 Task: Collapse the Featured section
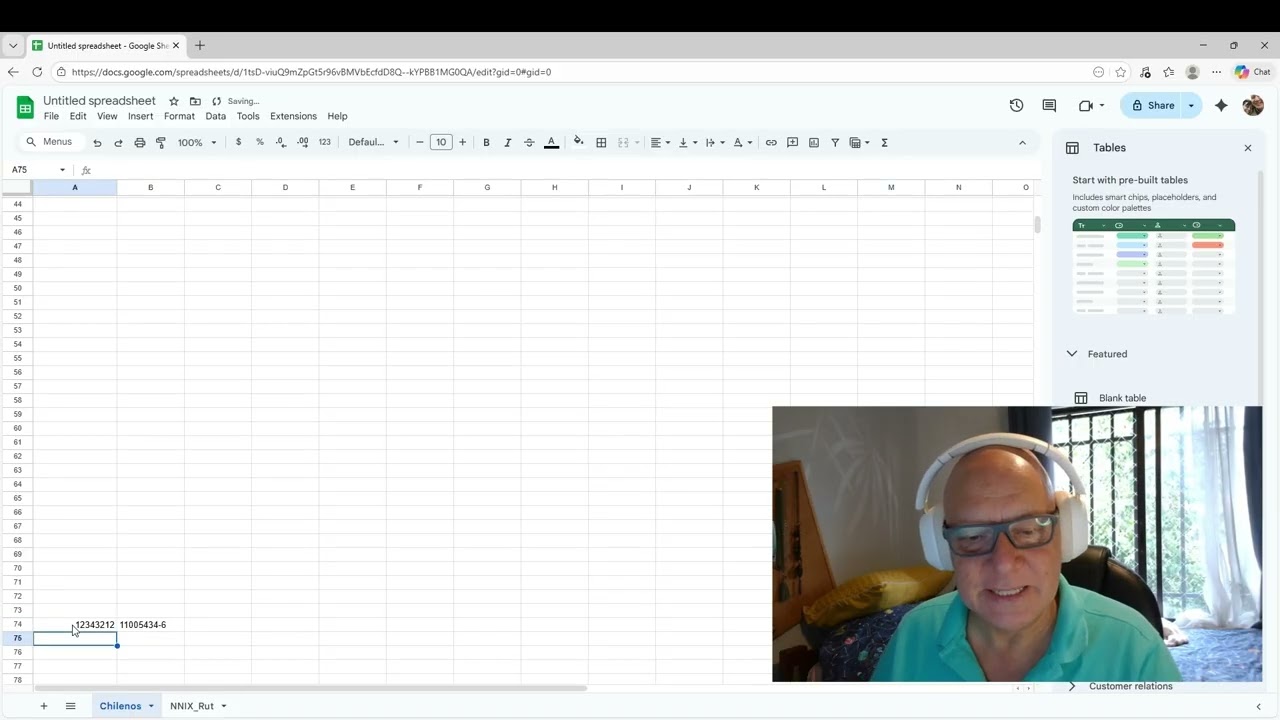pos(1072,354)
